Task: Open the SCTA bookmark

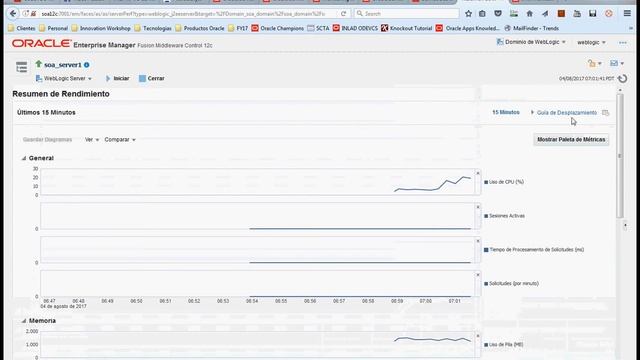Action: [x=318, y=28]
